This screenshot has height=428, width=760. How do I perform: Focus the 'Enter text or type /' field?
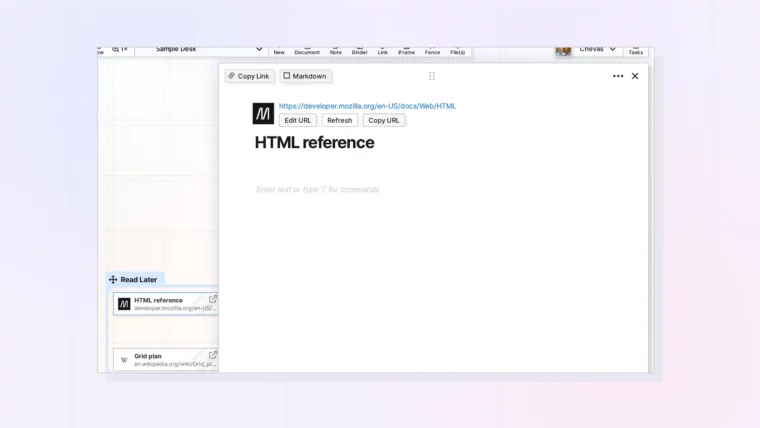click(317, 190)
